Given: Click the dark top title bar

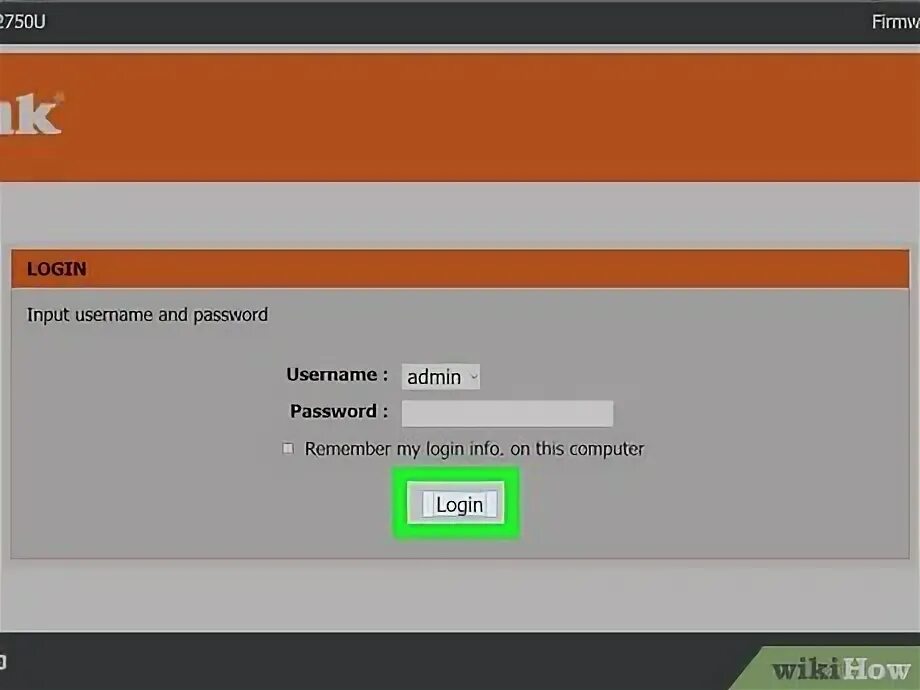Looking at the screenshot, I should tap(460, 22).
